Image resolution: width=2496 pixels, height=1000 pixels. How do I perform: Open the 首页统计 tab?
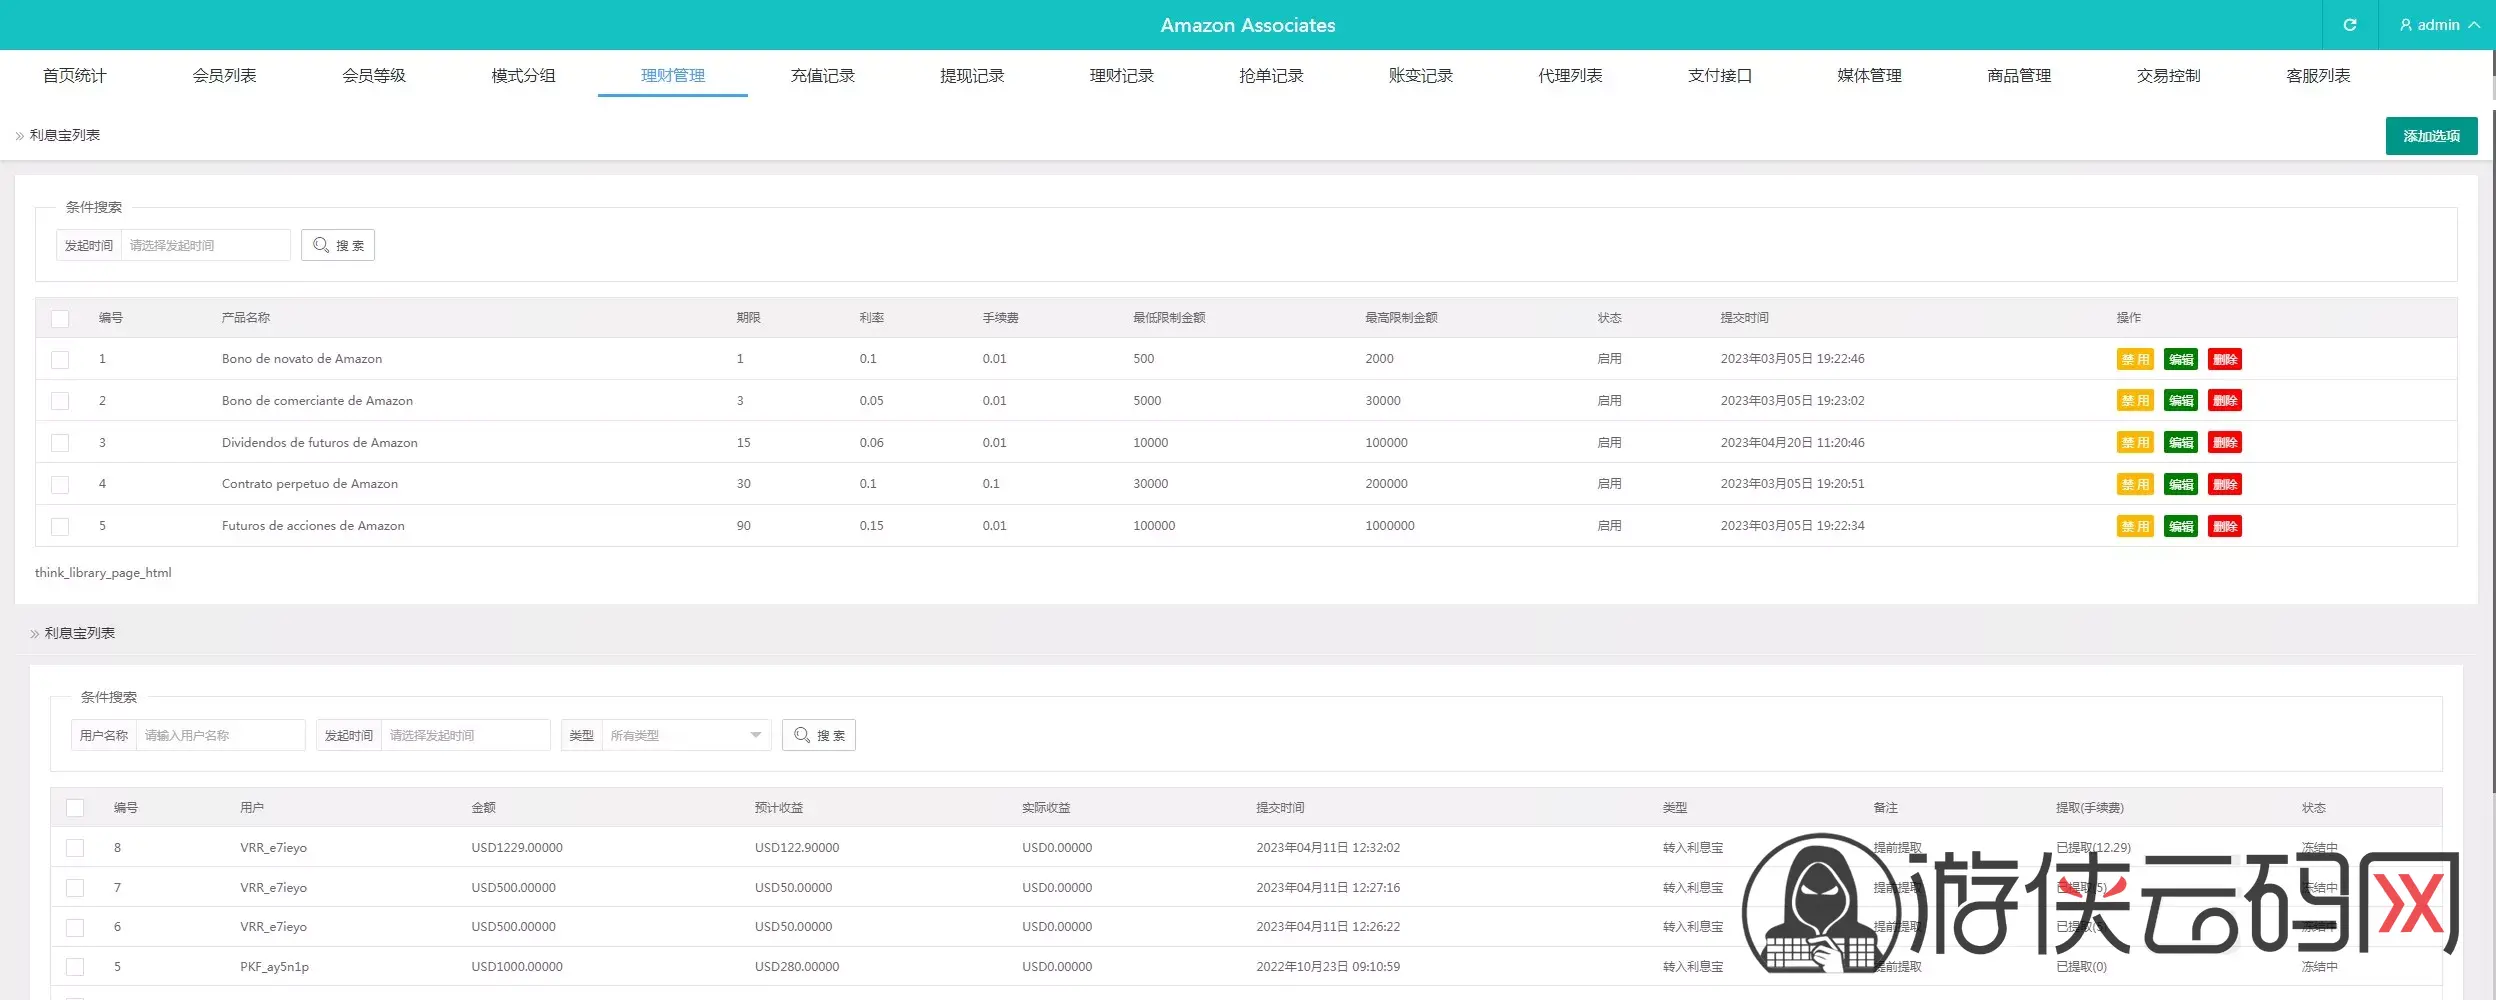pyautogui.click(x=75, y=76)
